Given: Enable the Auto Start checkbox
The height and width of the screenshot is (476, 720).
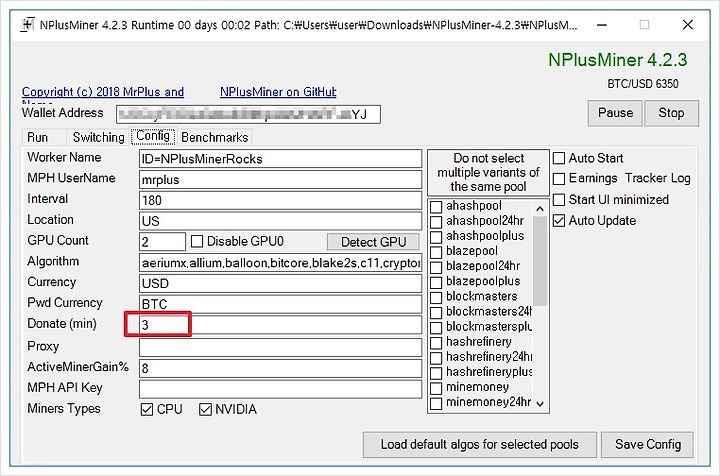Looking at the screenshot, I should pyautogui.click(x=559, y=158).
